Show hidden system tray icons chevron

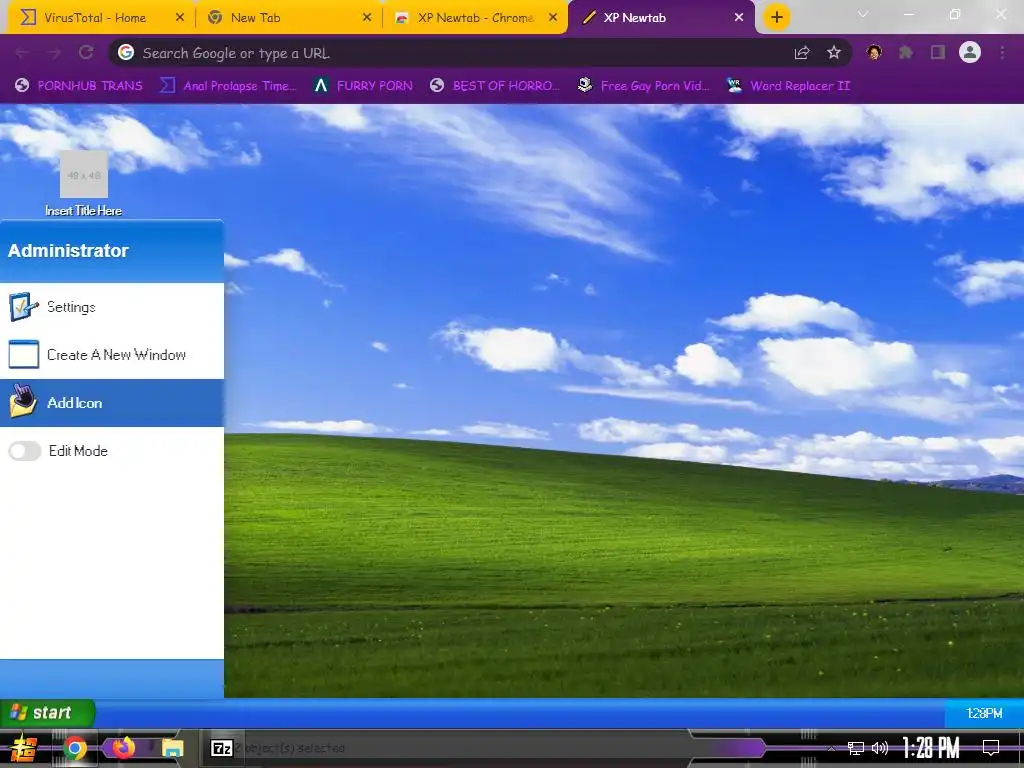tap(831, 748)
